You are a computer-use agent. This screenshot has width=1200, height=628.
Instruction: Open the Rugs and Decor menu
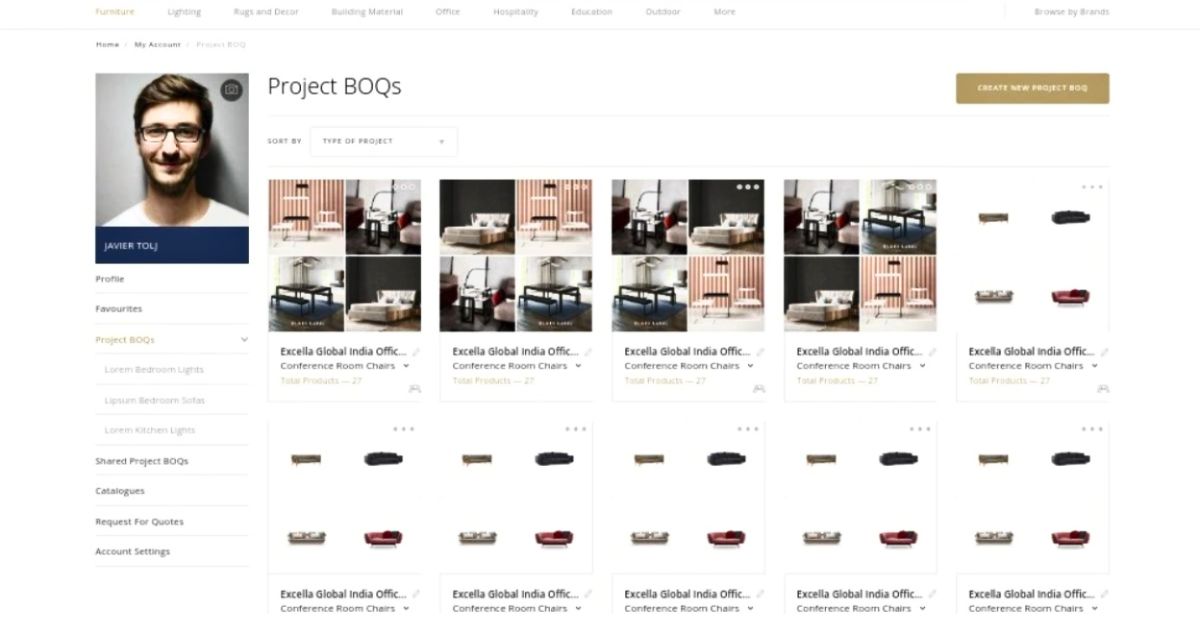267,12
